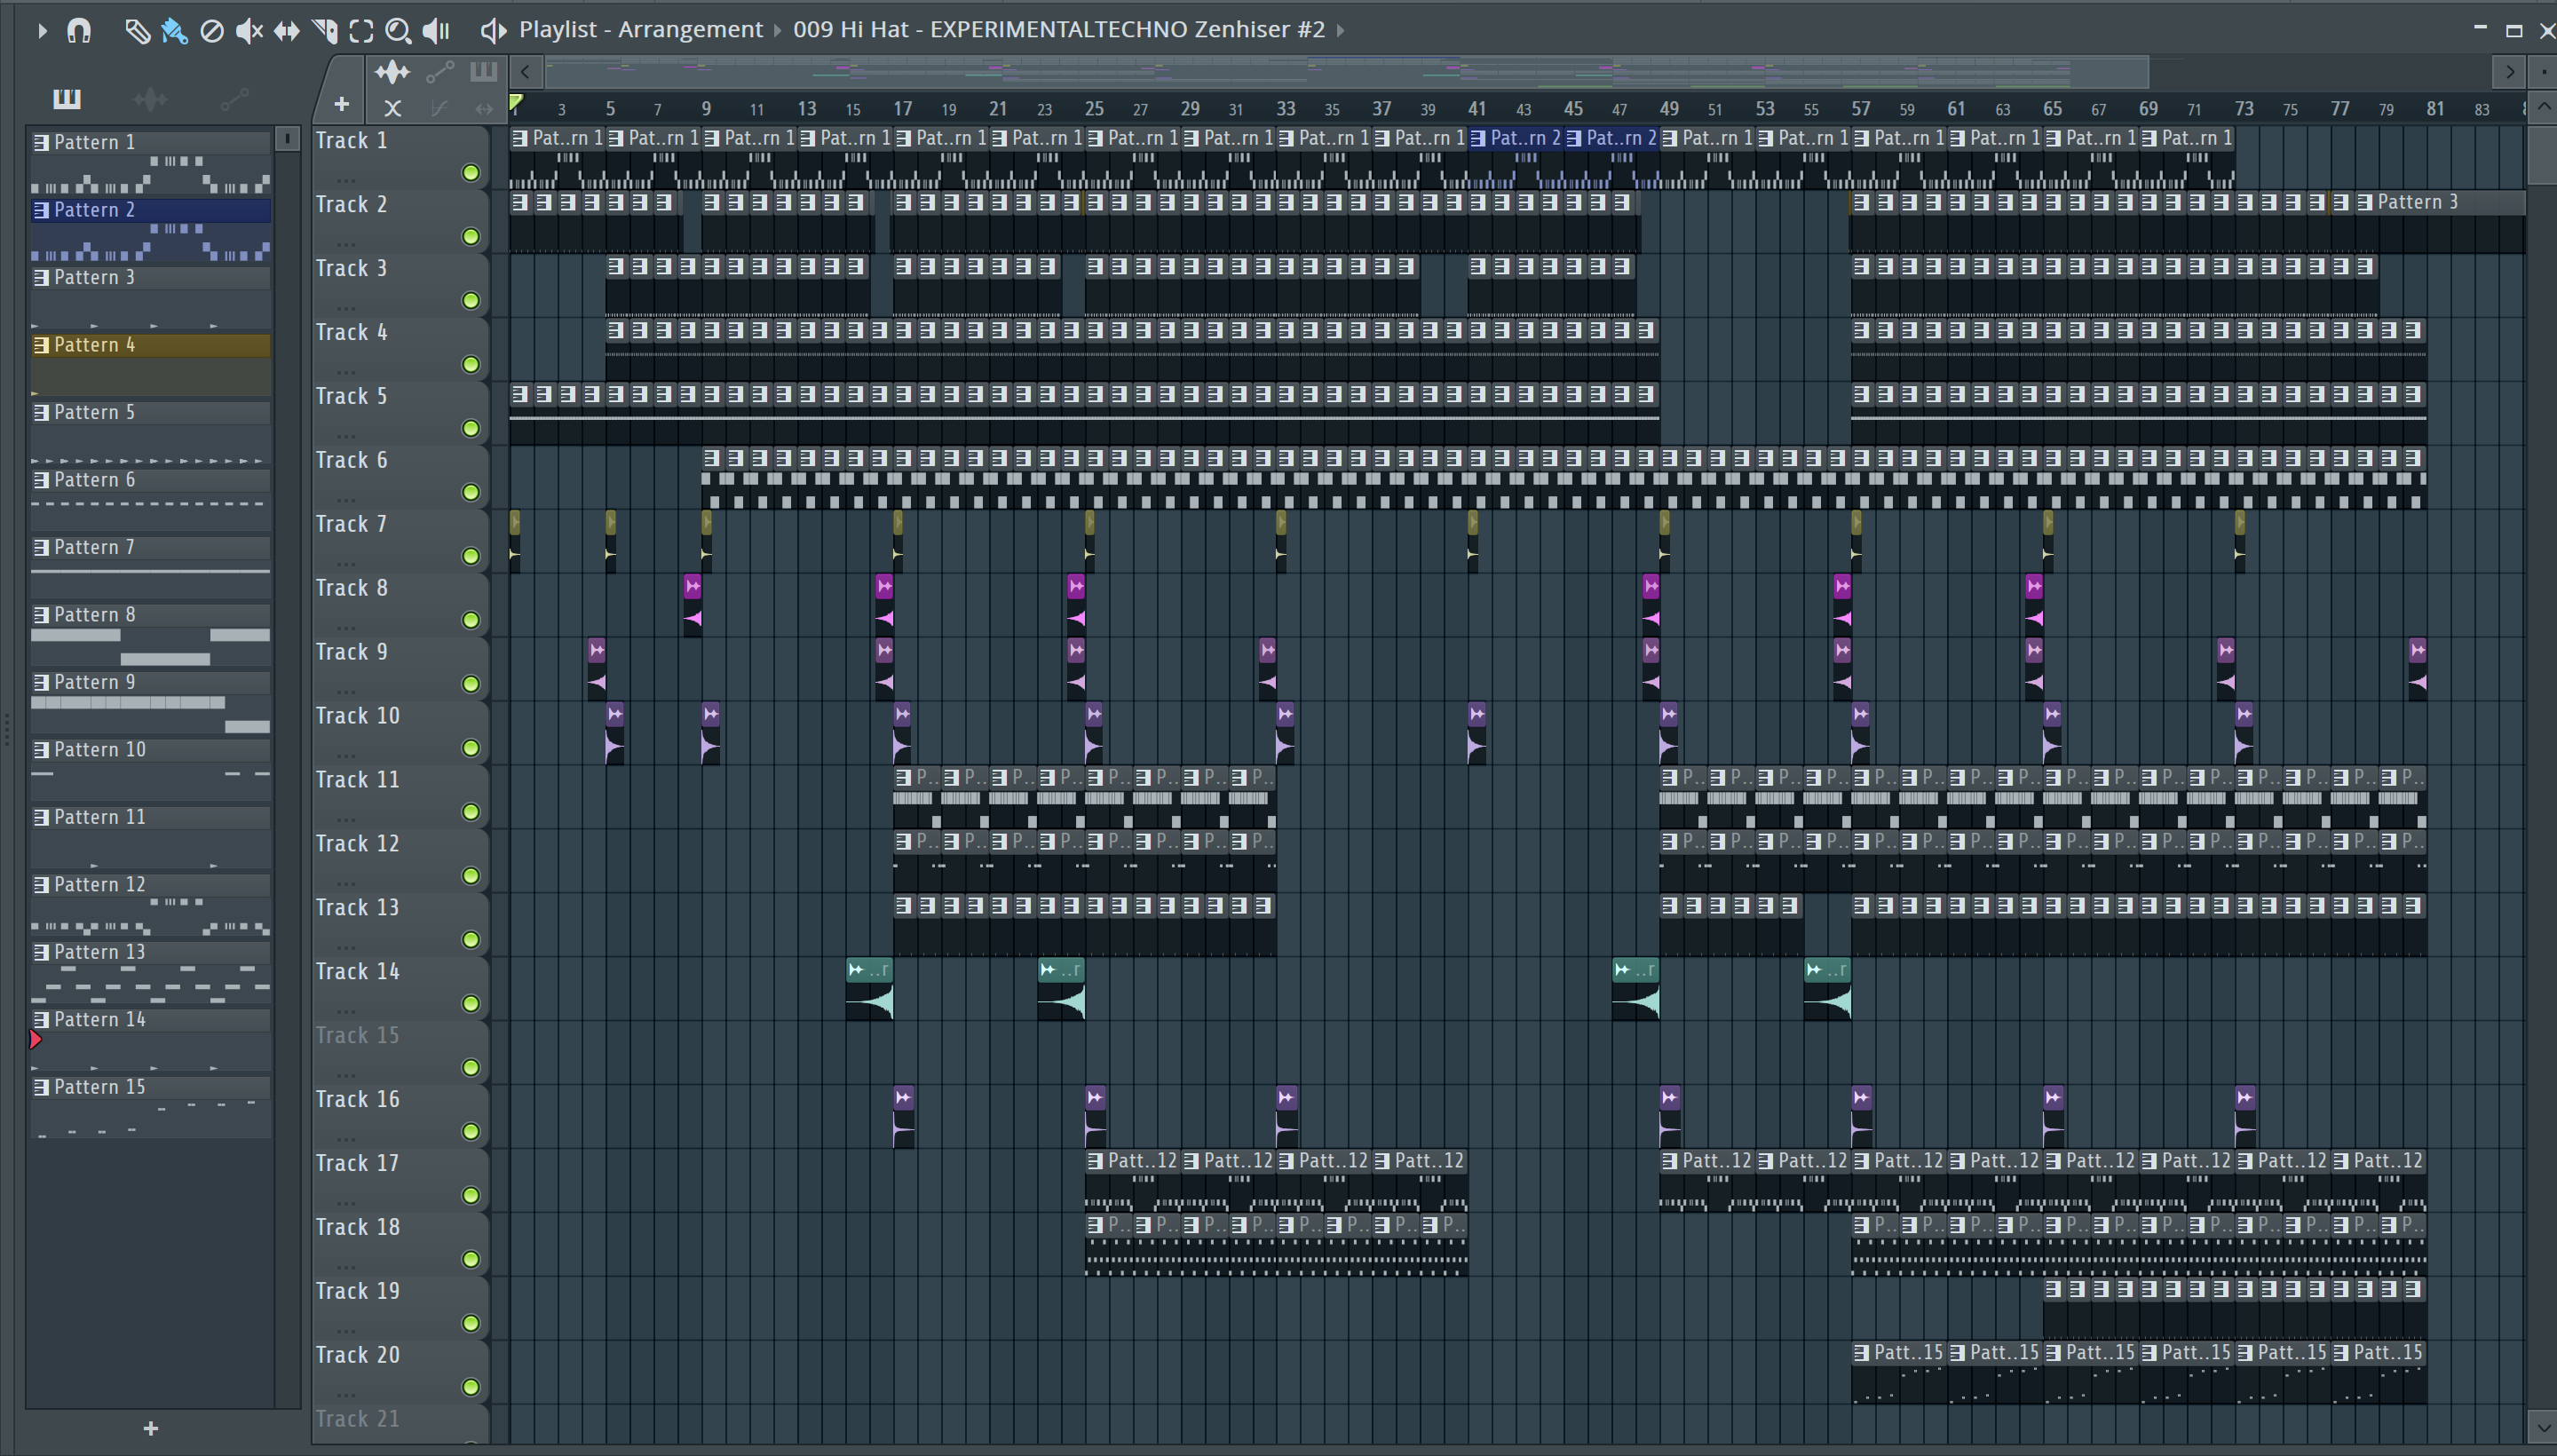Click bar 49 on the timeline ruler

pyautogui.click(x=1669, y=108)
